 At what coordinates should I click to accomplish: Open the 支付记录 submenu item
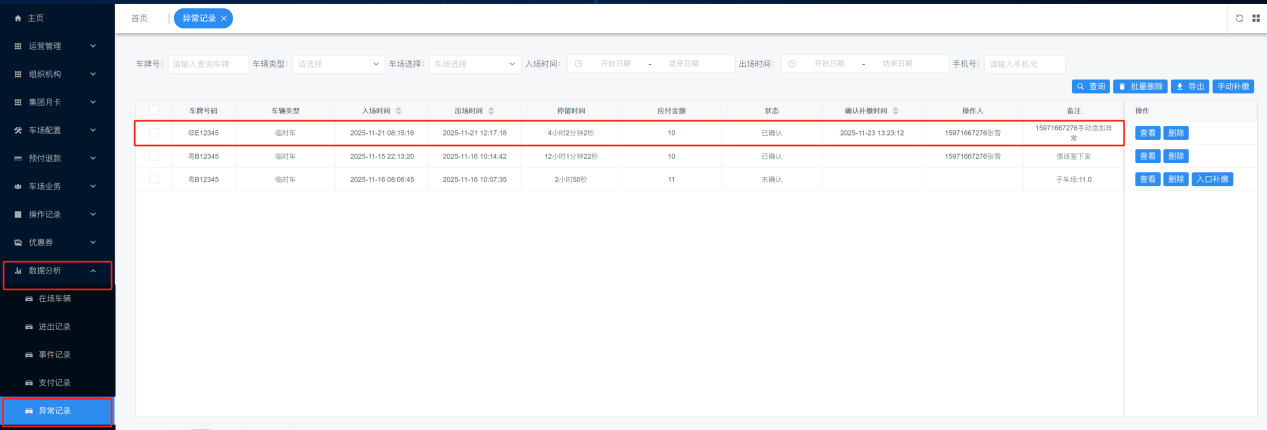point(57,382)
